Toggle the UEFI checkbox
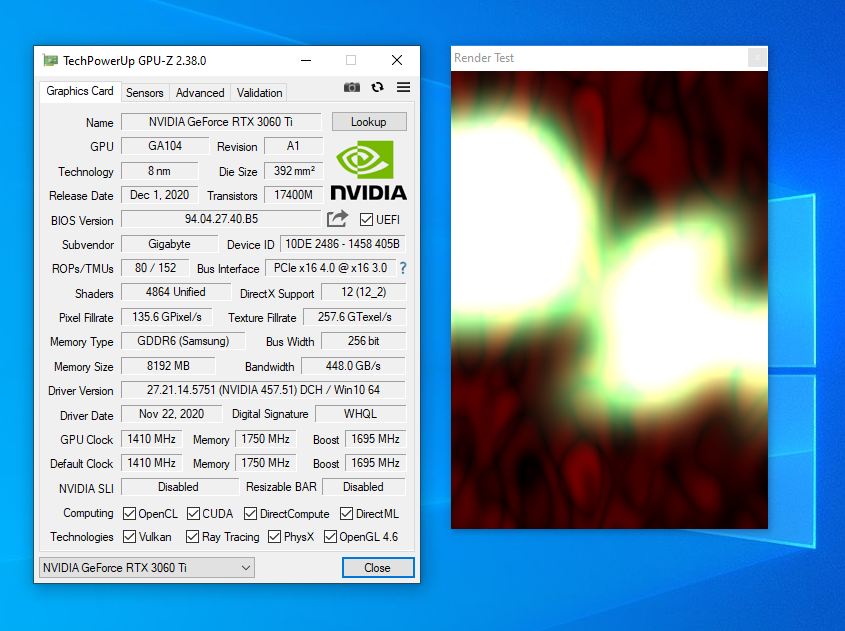Screen dimensions: 845x631 (366, 219)
